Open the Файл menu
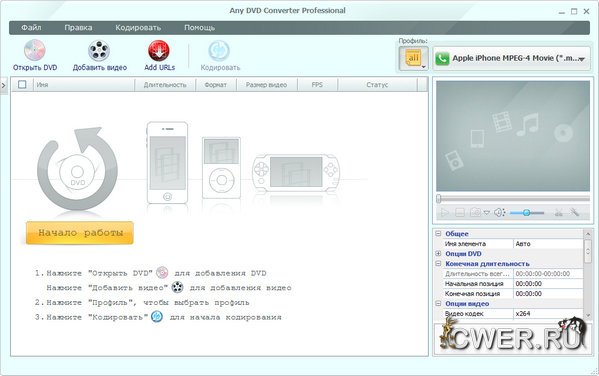Image resolution: width=599 pixels, height=376 pixels. (31, 28)
